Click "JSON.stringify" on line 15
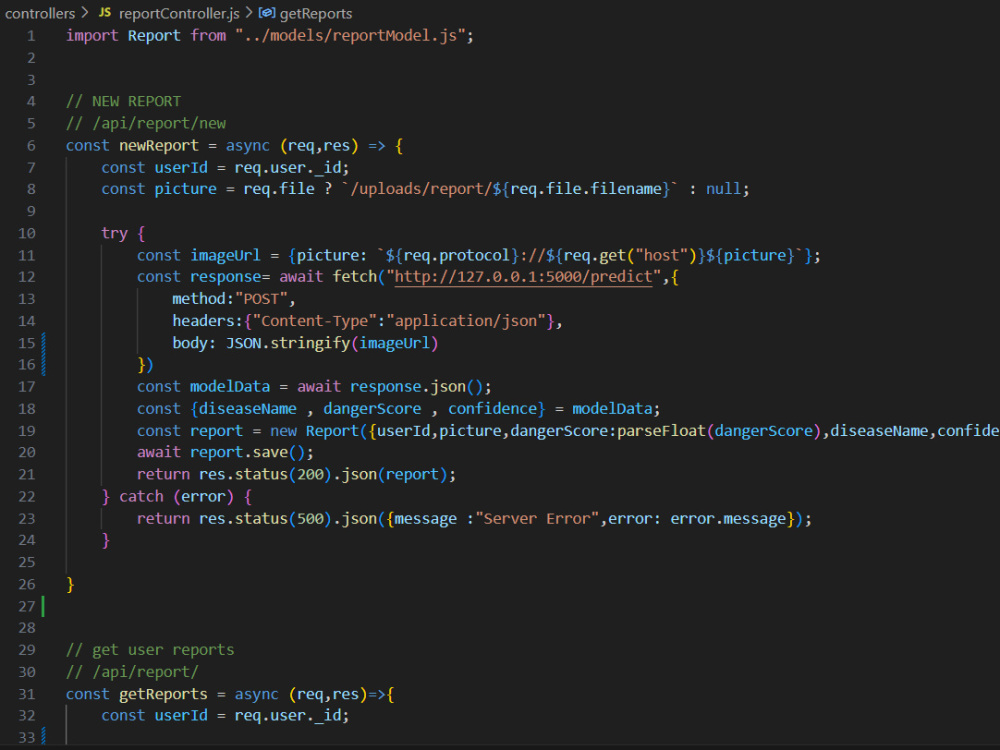 288,343
